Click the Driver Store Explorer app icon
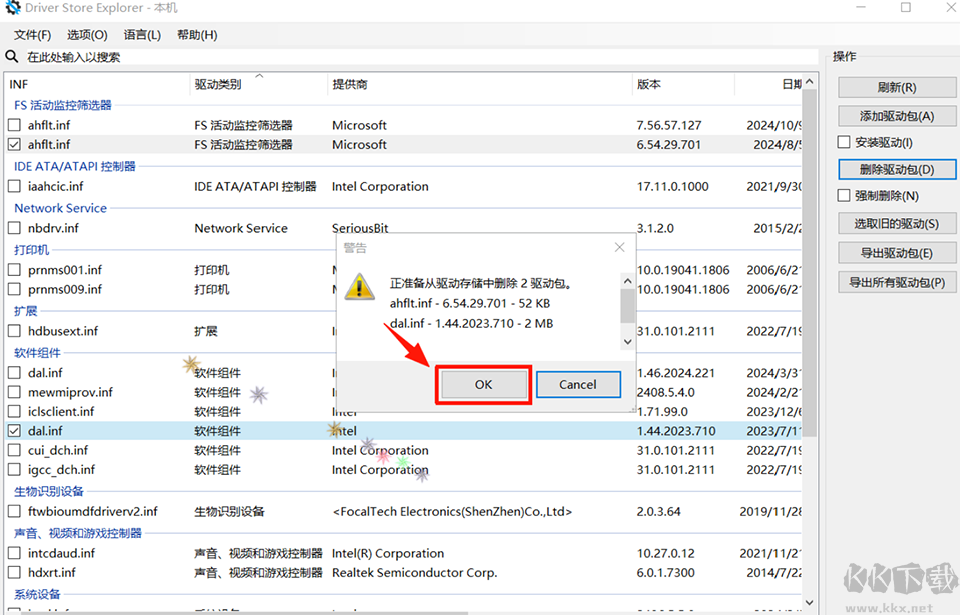Screen dimensions: 960x615 pos(12,7)
